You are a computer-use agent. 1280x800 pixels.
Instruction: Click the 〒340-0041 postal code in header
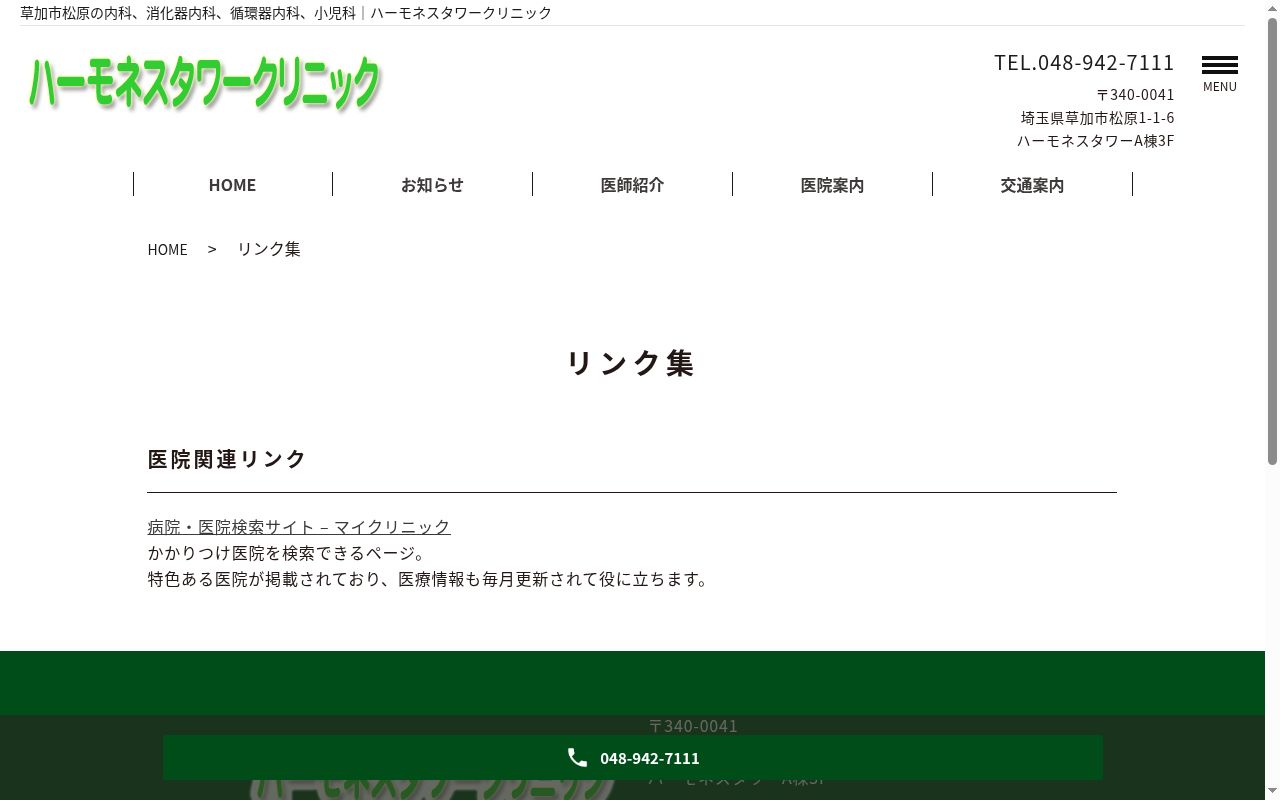[1135, 95]
